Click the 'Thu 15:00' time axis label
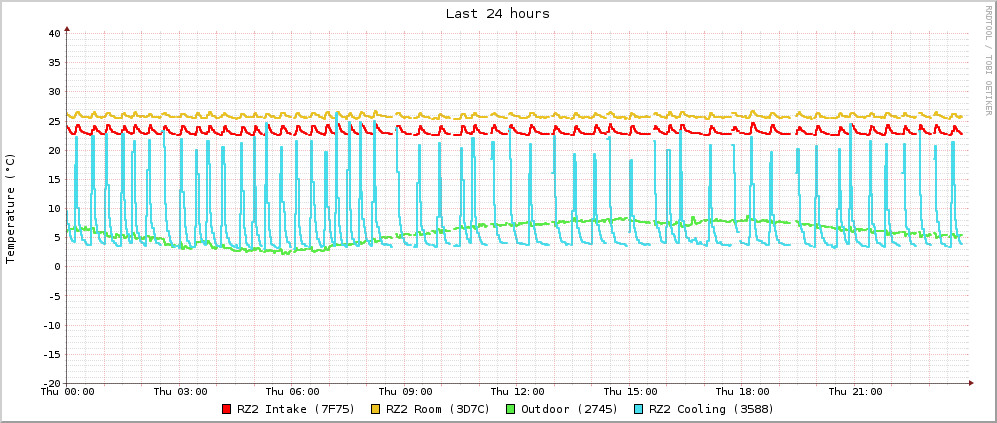 630,391
